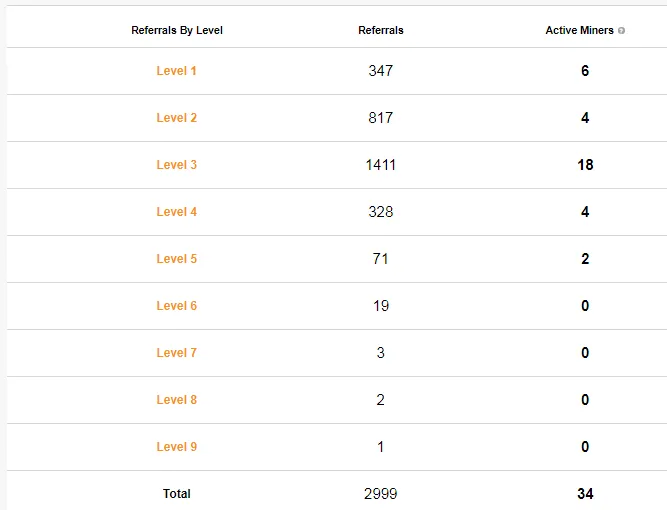Click Level 1 active miners value 6
667x510 pixels.
(585, 71)
